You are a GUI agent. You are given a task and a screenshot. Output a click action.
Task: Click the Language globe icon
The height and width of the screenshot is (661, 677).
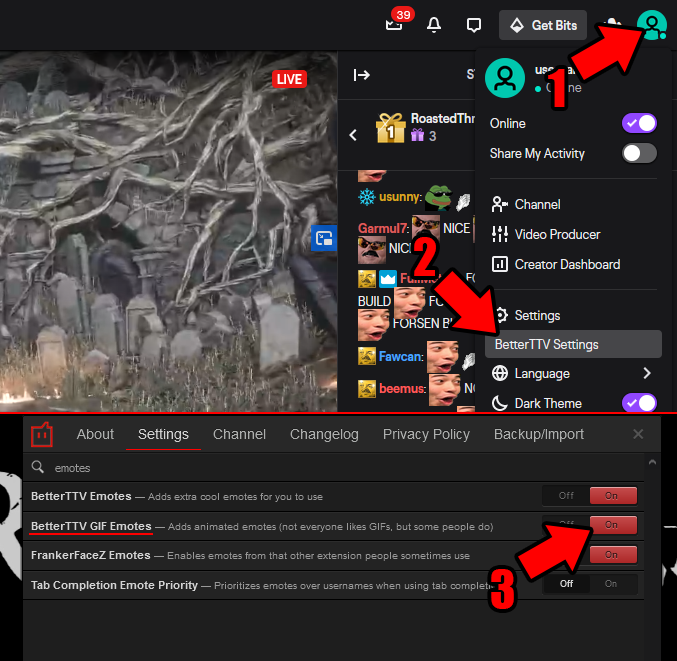tap(500, 373)
